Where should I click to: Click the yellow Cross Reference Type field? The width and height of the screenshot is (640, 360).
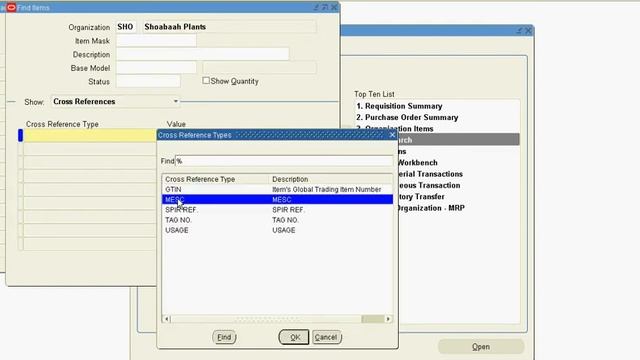(90, 136)
